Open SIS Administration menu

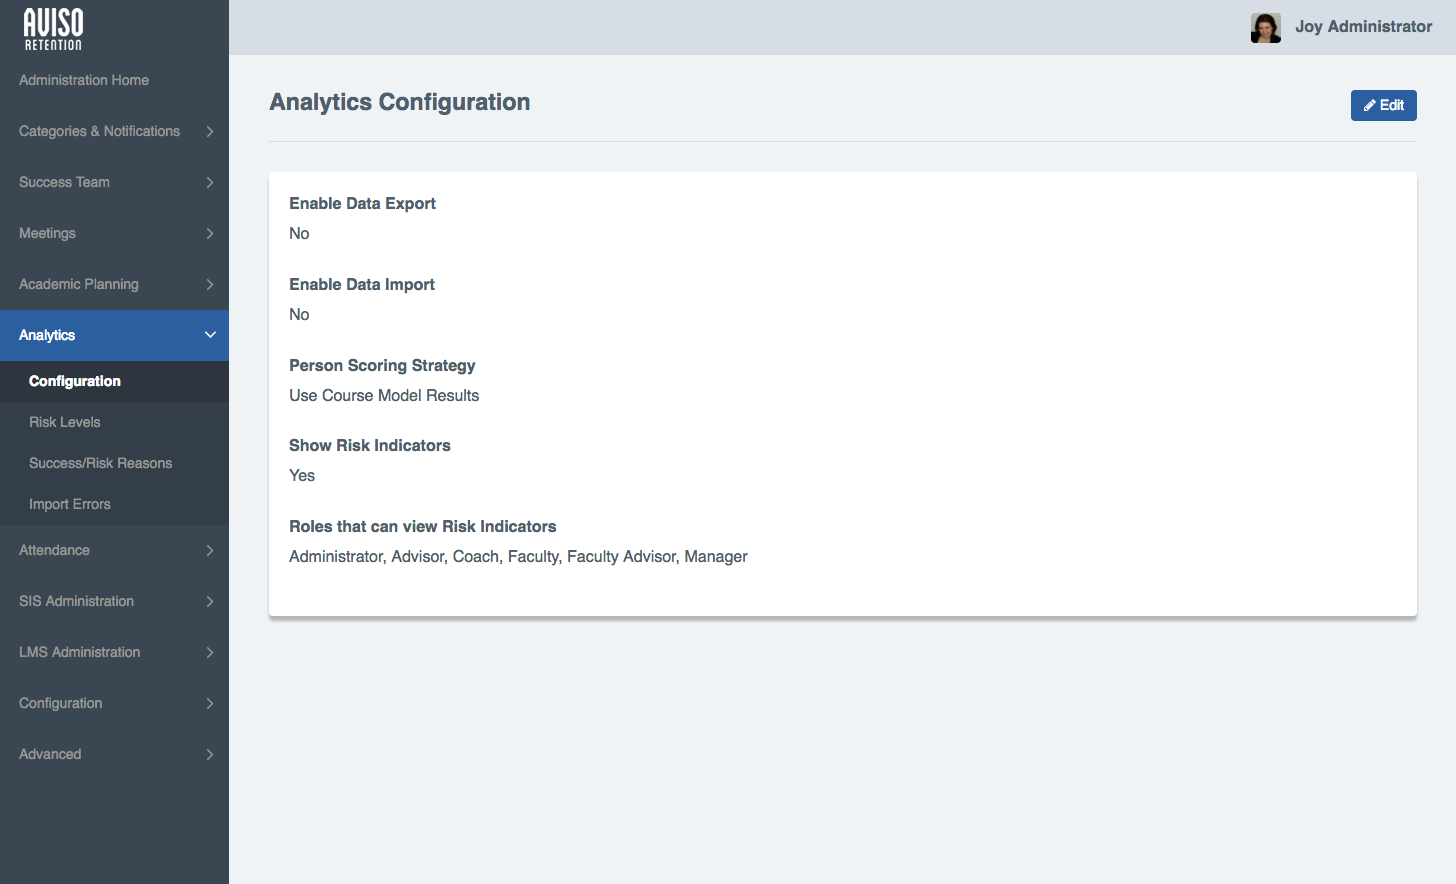[x=76, y=601]
